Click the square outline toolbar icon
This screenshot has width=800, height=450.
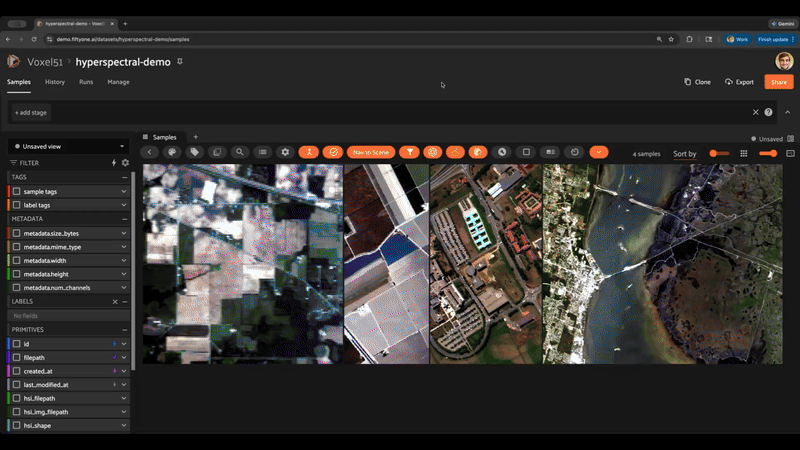[526, 152]
